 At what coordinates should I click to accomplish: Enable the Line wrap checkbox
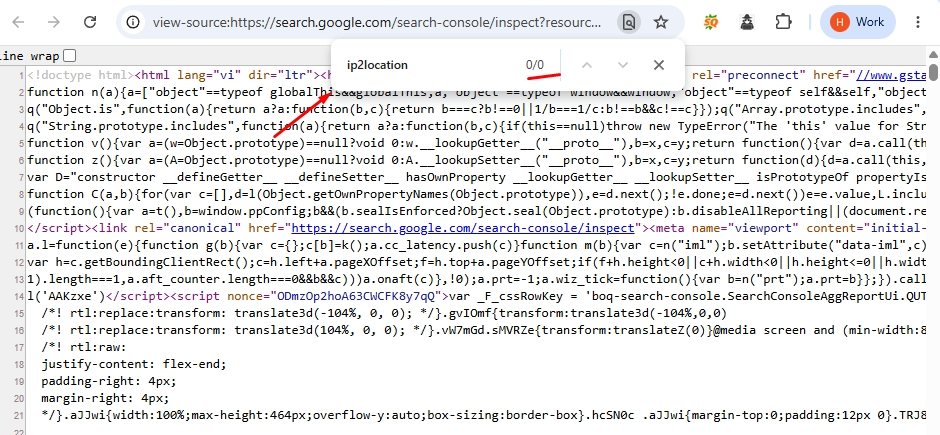(x=70, y=56)
